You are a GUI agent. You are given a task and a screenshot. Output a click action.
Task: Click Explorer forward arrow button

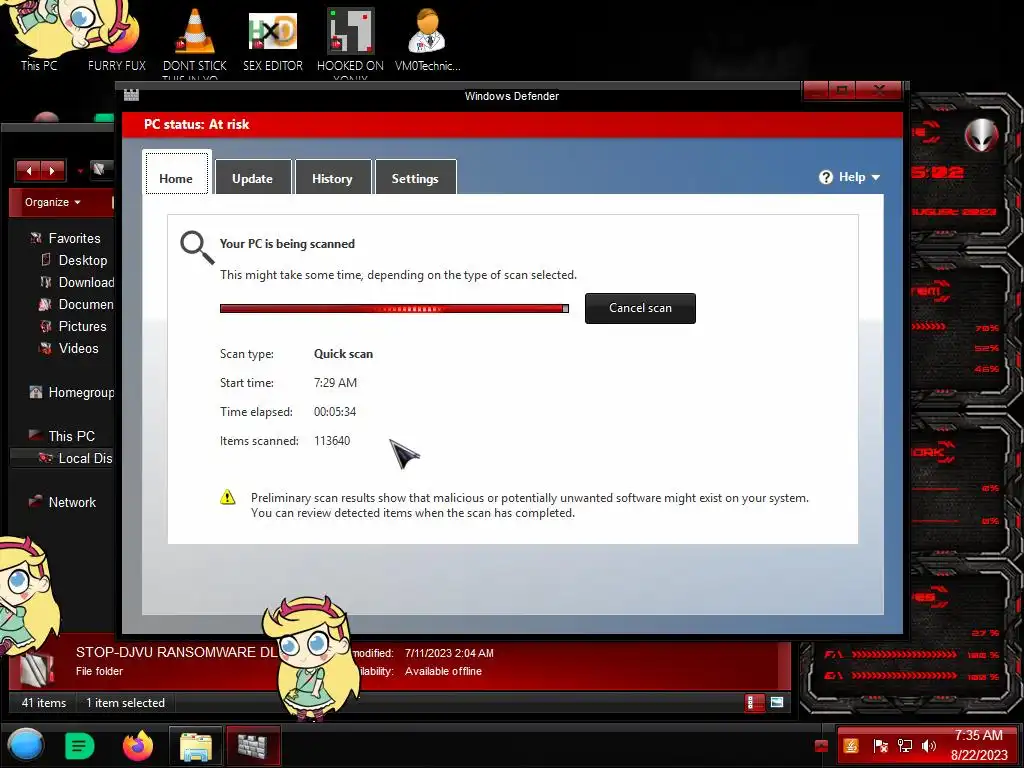pyautogui.click(x=52, y=171)
